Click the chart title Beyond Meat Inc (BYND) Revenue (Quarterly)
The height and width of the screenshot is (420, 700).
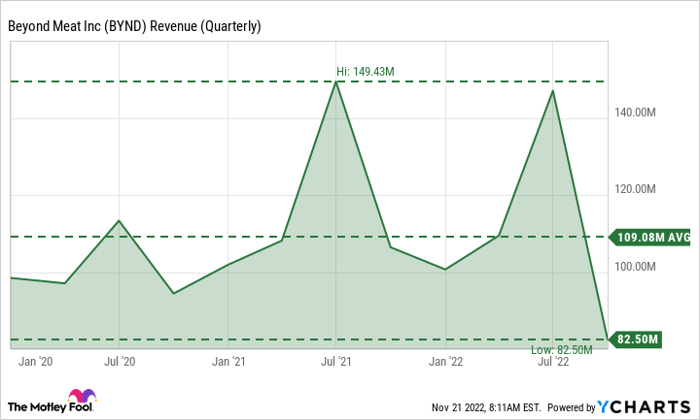click(134, 26)
